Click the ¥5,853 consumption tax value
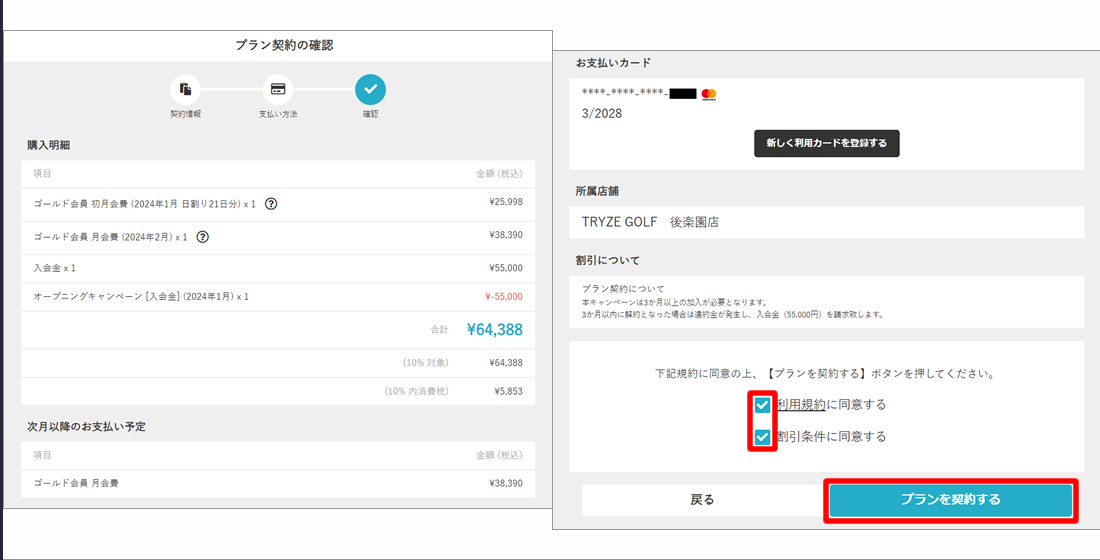The height and width of the screenshot is (560, 1100). point(508,392)
